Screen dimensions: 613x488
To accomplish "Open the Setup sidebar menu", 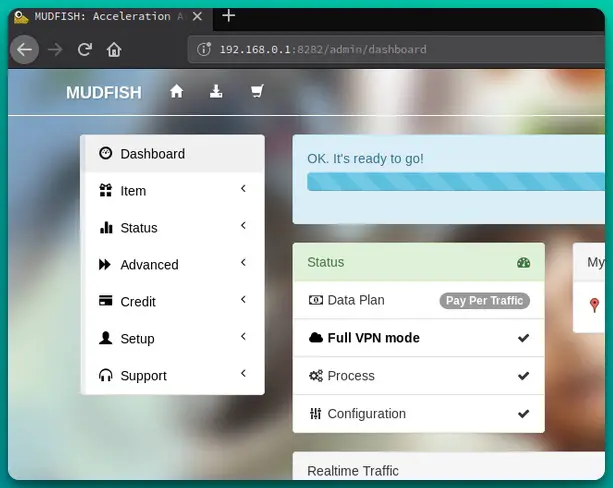I will [172, 339].
